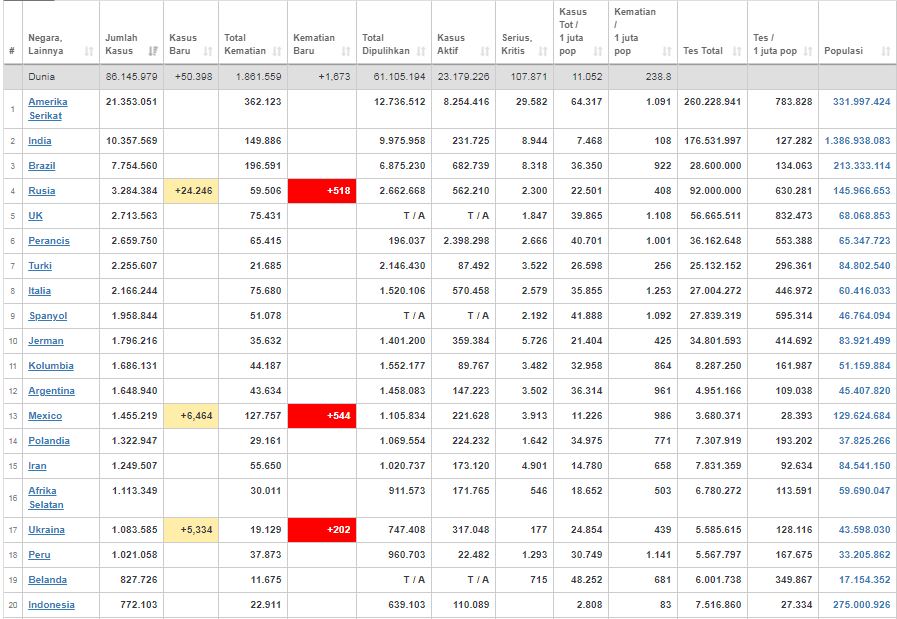This screenshot has height=619, width=897.
Task: Sort by Jumlah Kasus column arrows
Action: [153, 51]
